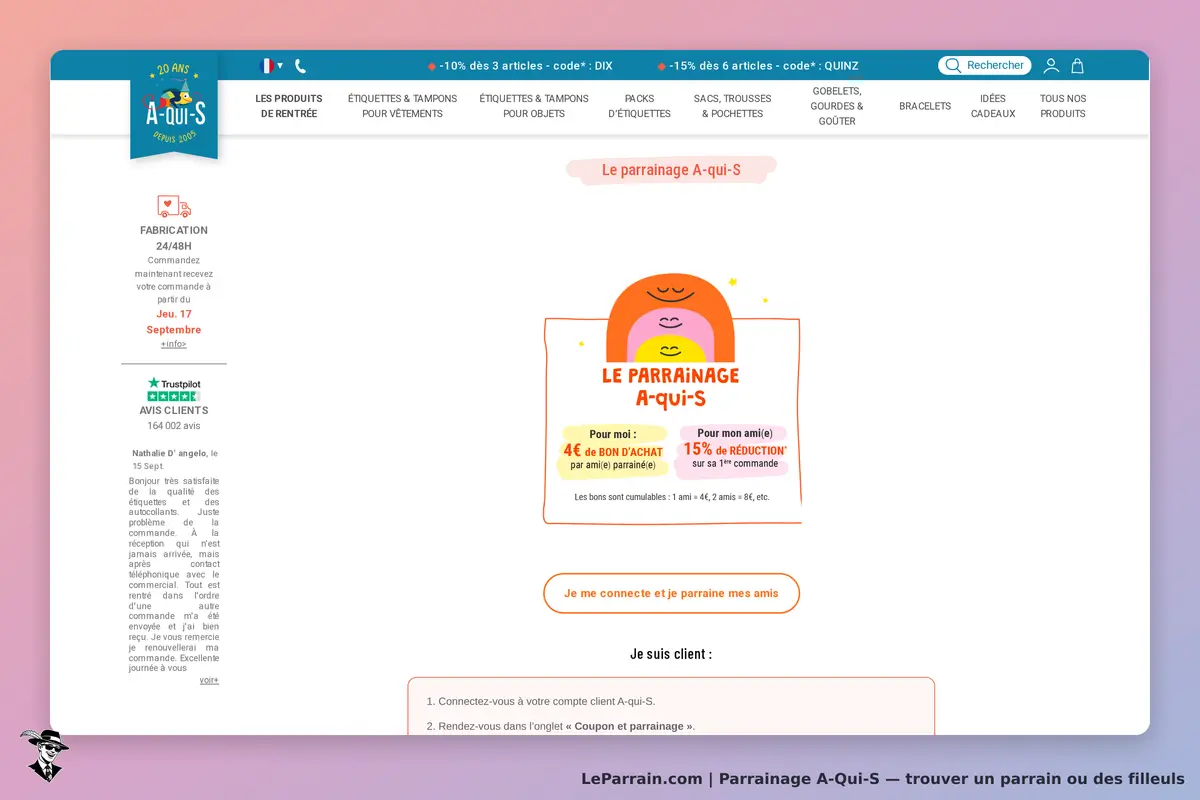Image resolution: width=1200 pixels, height=800 pixels.
Task: Click the -10% dès 3 articles DIX promo
Action: 520,66
